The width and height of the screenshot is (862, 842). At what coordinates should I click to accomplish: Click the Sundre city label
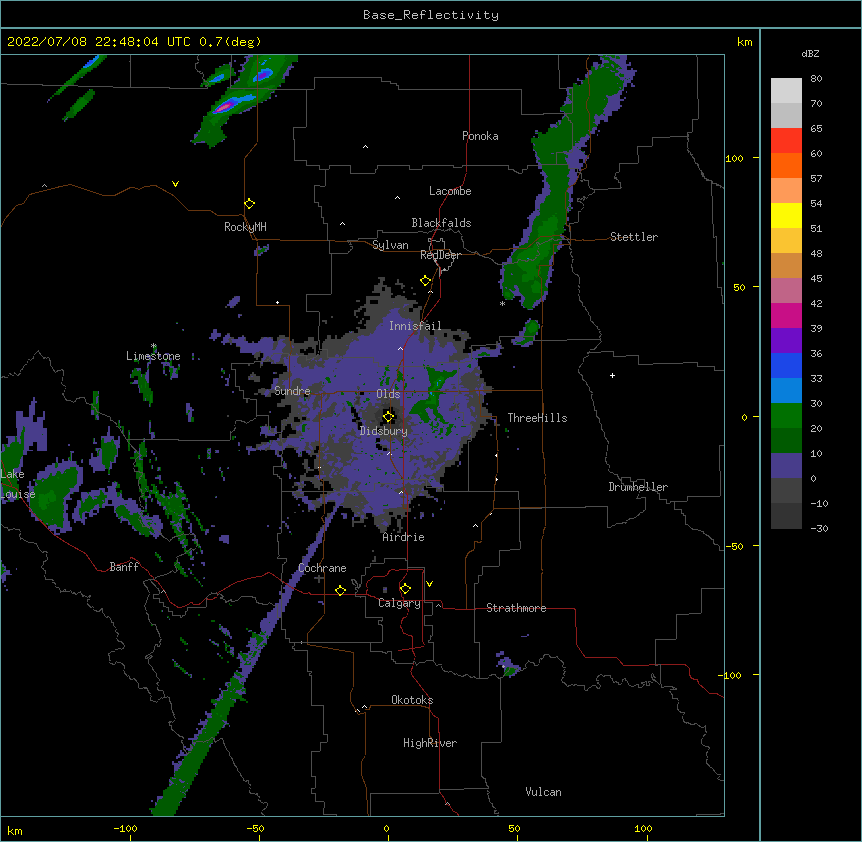(292, 391)
